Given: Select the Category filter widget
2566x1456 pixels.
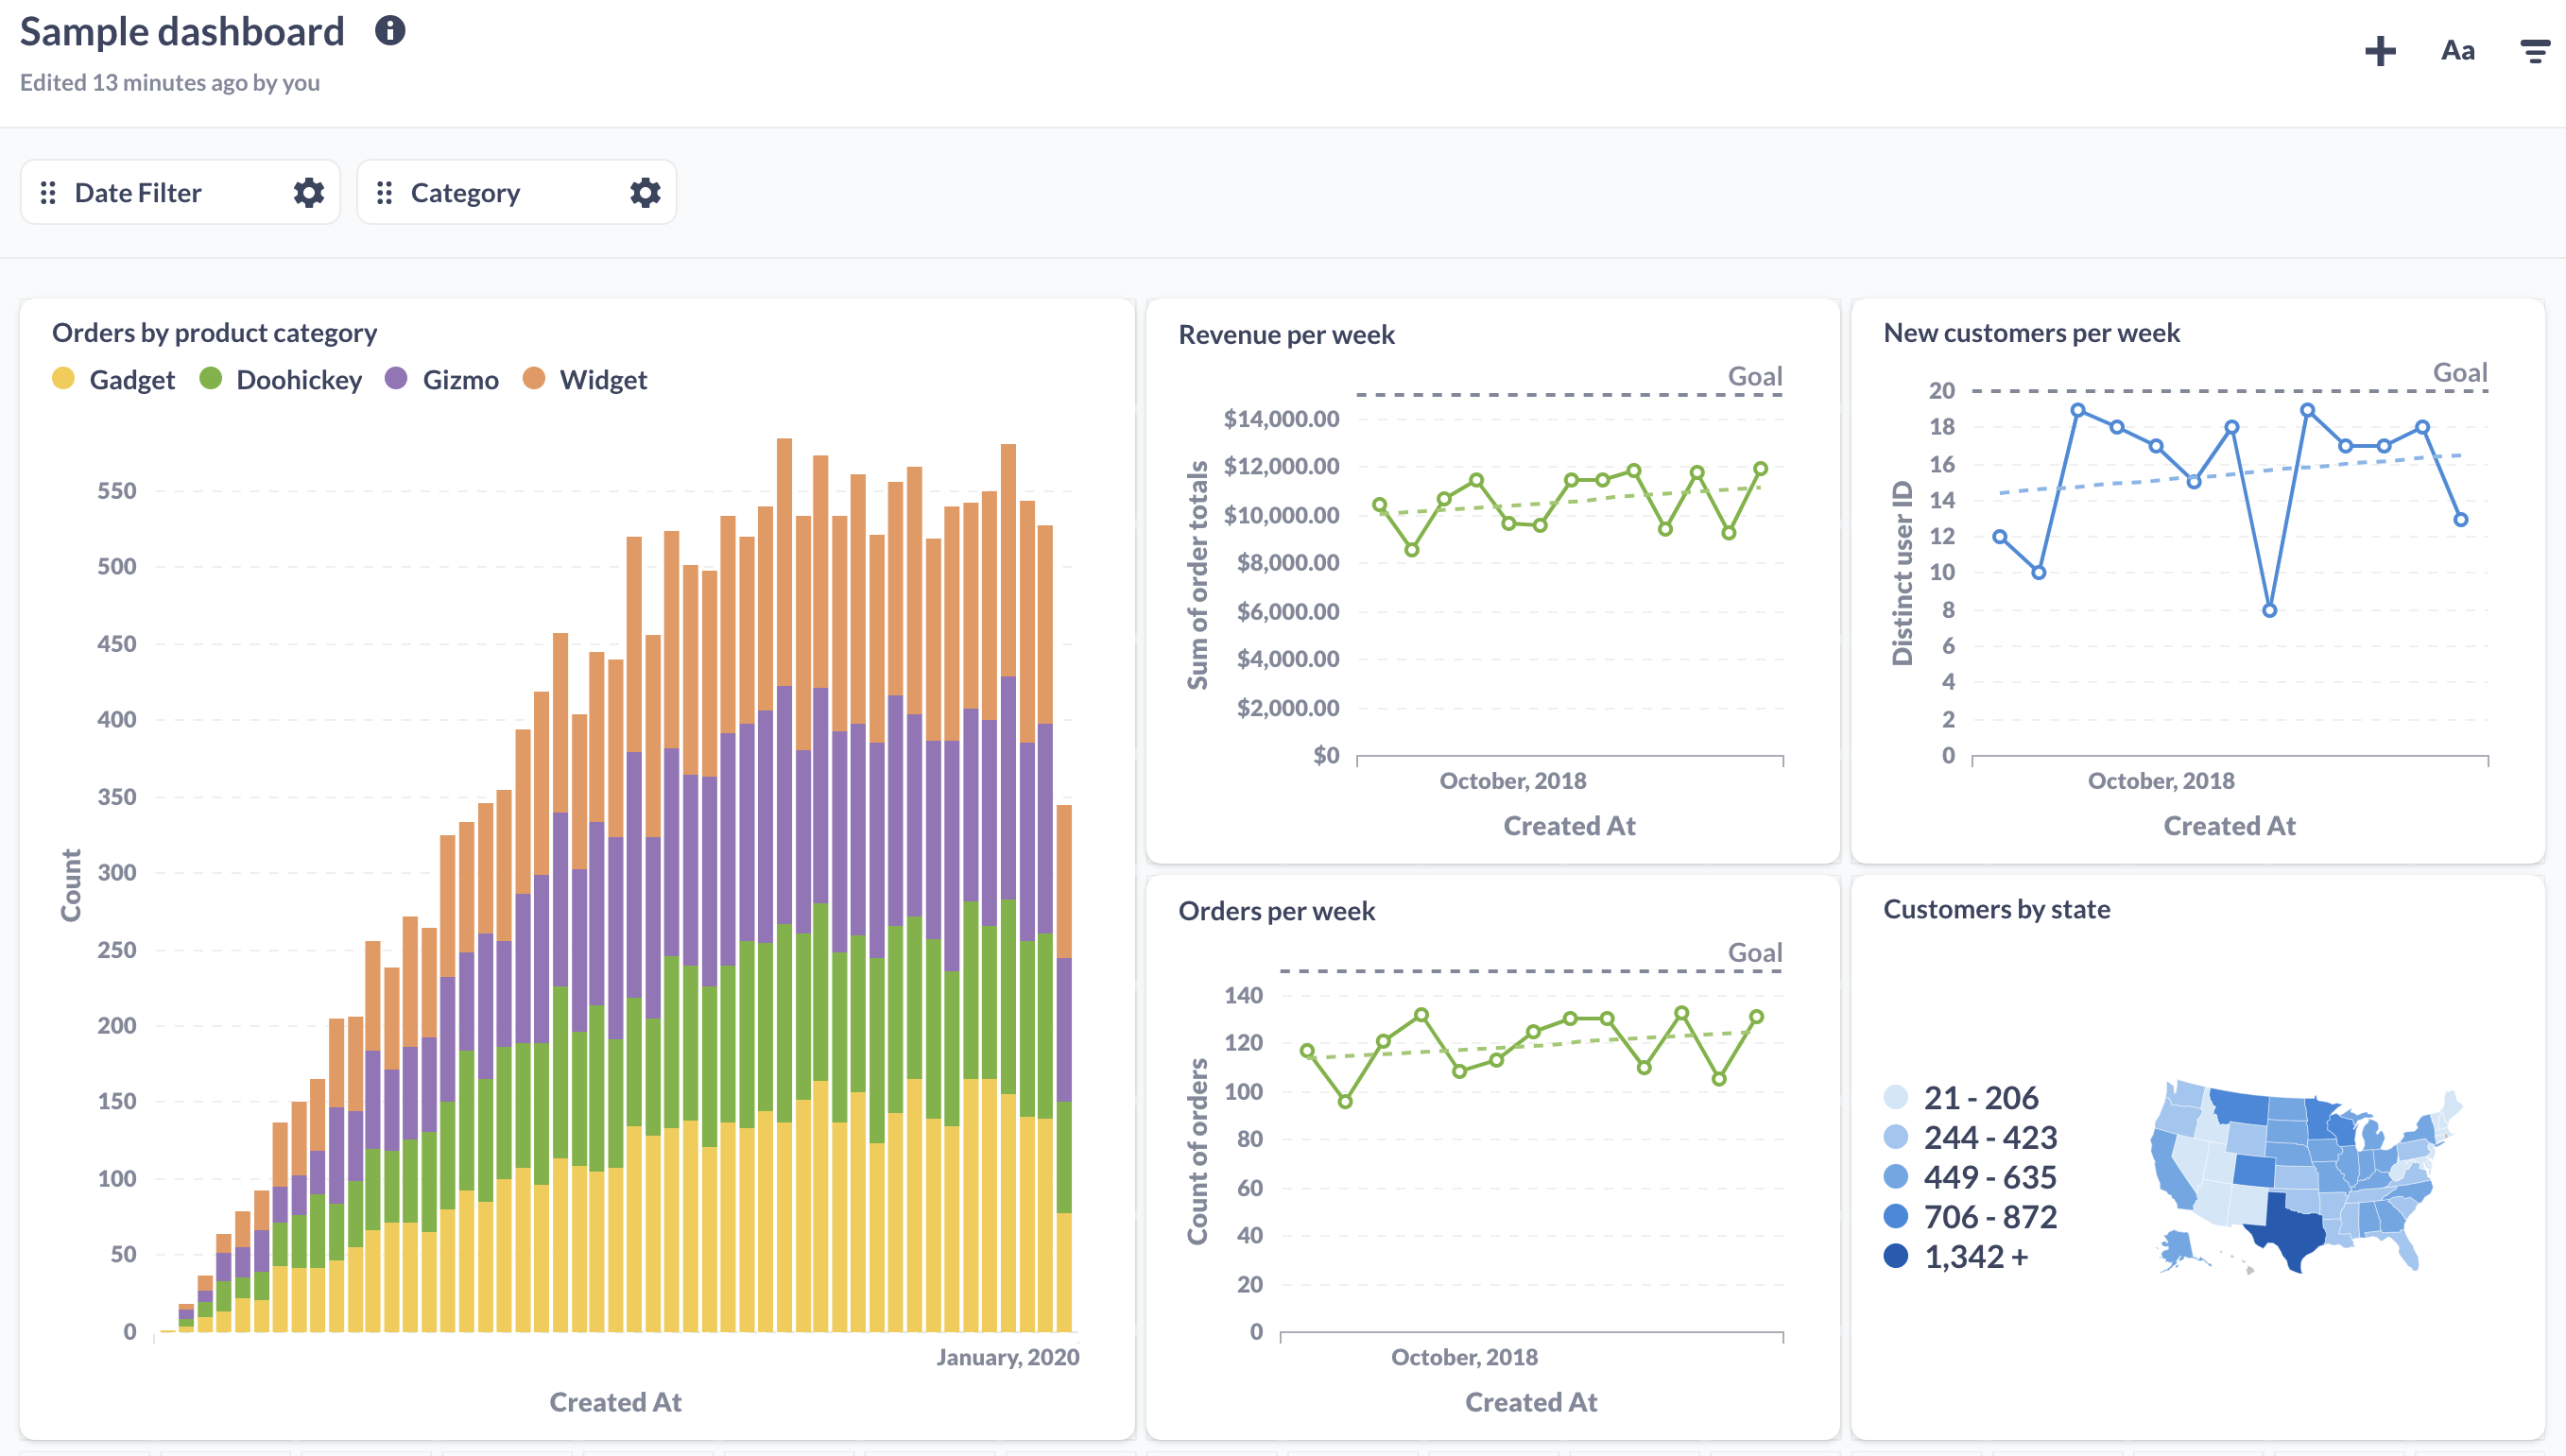Looking at the screenshot, I should click(x=517, y=192).
